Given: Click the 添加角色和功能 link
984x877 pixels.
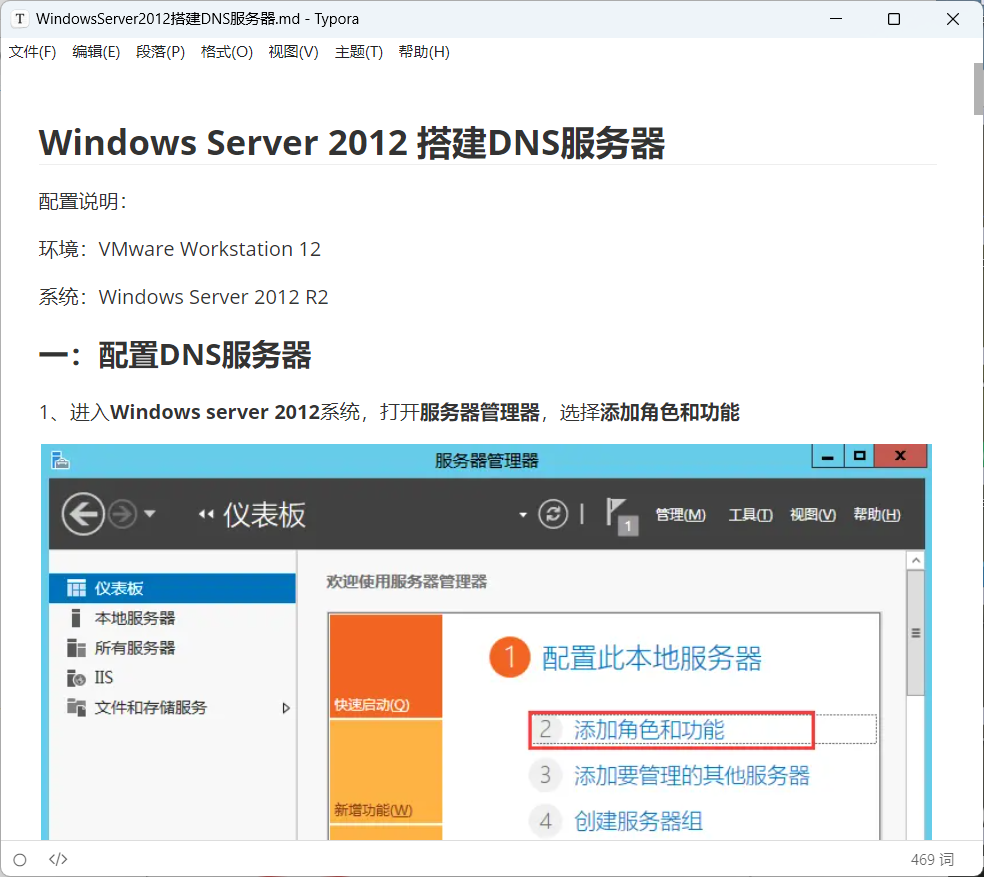Looking at the screenshot, I should pos(649,730).
